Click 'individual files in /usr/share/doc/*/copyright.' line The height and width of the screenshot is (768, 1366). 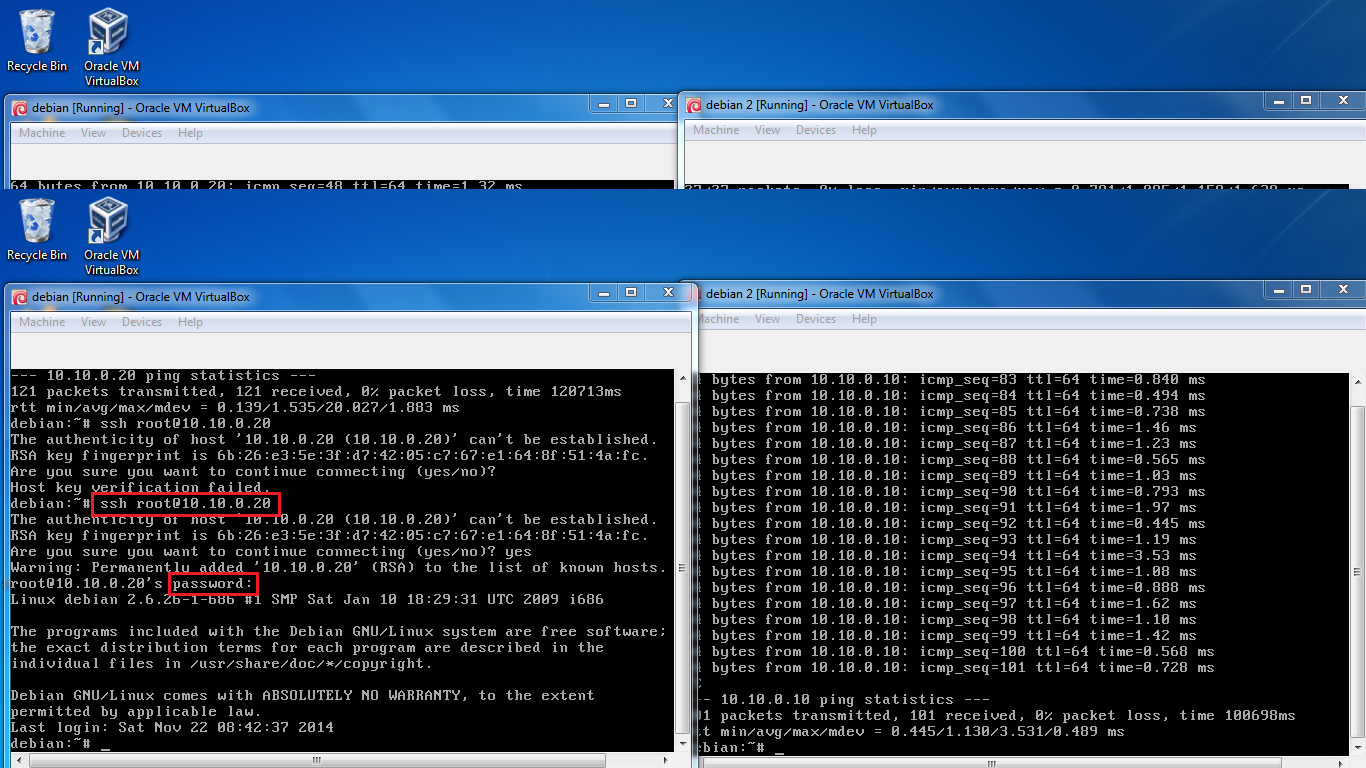tap(221, 664)
